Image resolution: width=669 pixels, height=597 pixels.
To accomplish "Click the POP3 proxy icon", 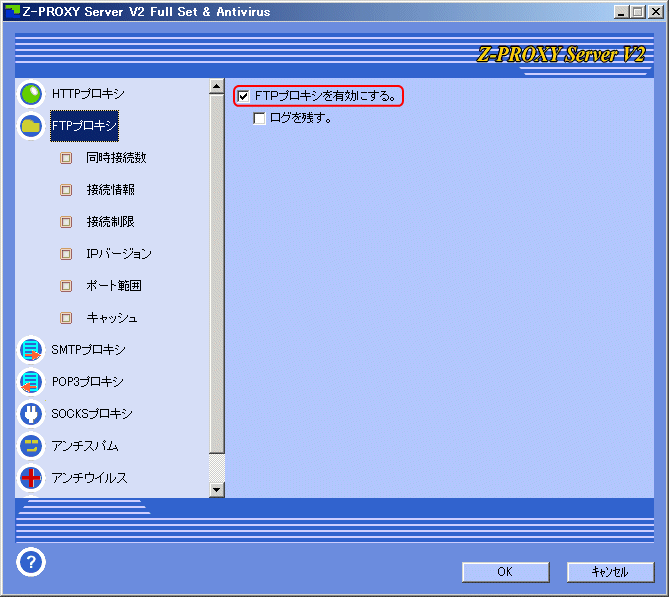I will (31, 382).
